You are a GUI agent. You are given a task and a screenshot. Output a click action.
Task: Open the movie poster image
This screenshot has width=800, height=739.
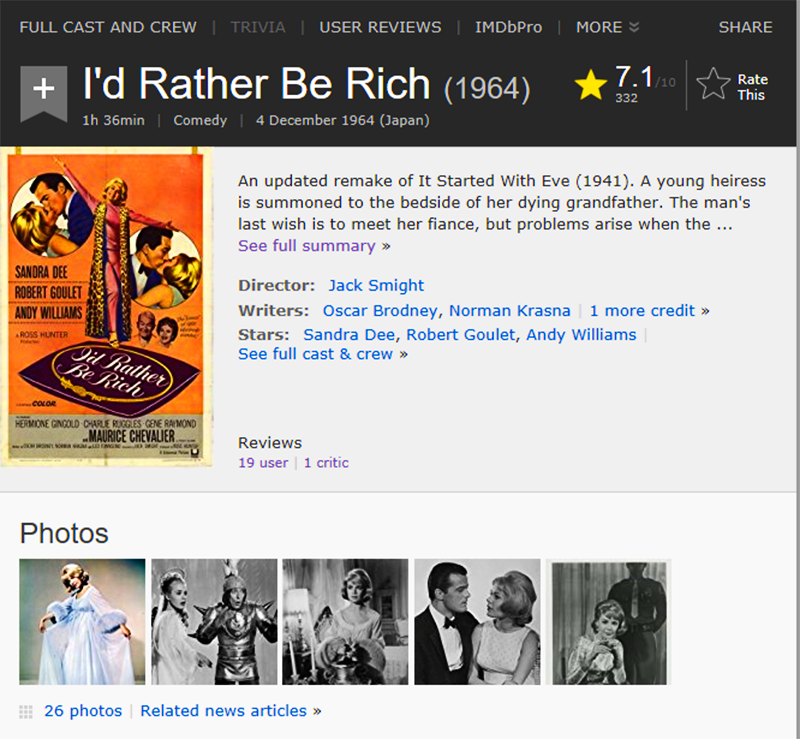(106, 307)
